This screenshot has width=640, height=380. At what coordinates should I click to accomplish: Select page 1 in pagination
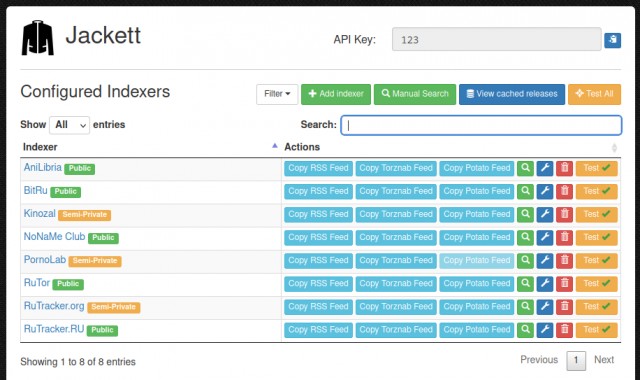click(x=576, y=360)
